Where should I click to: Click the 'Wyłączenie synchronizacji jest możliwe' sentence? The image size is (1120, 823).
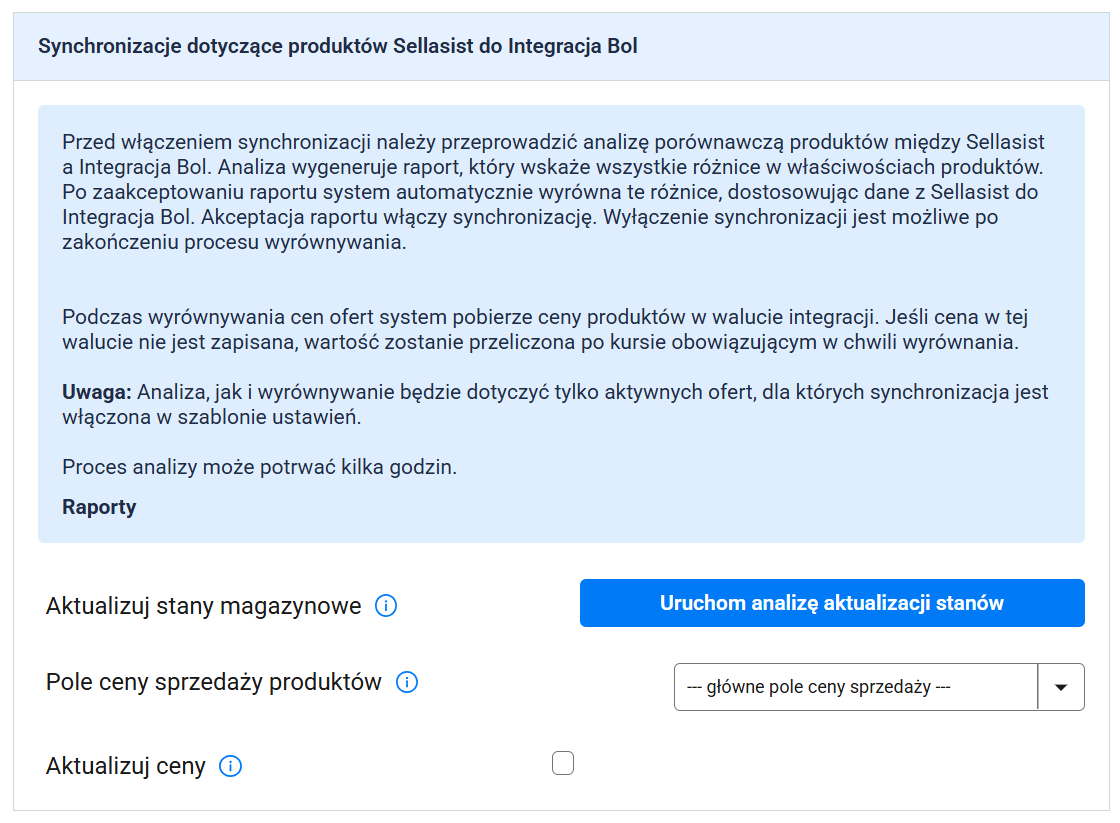[x=800, y=217]
